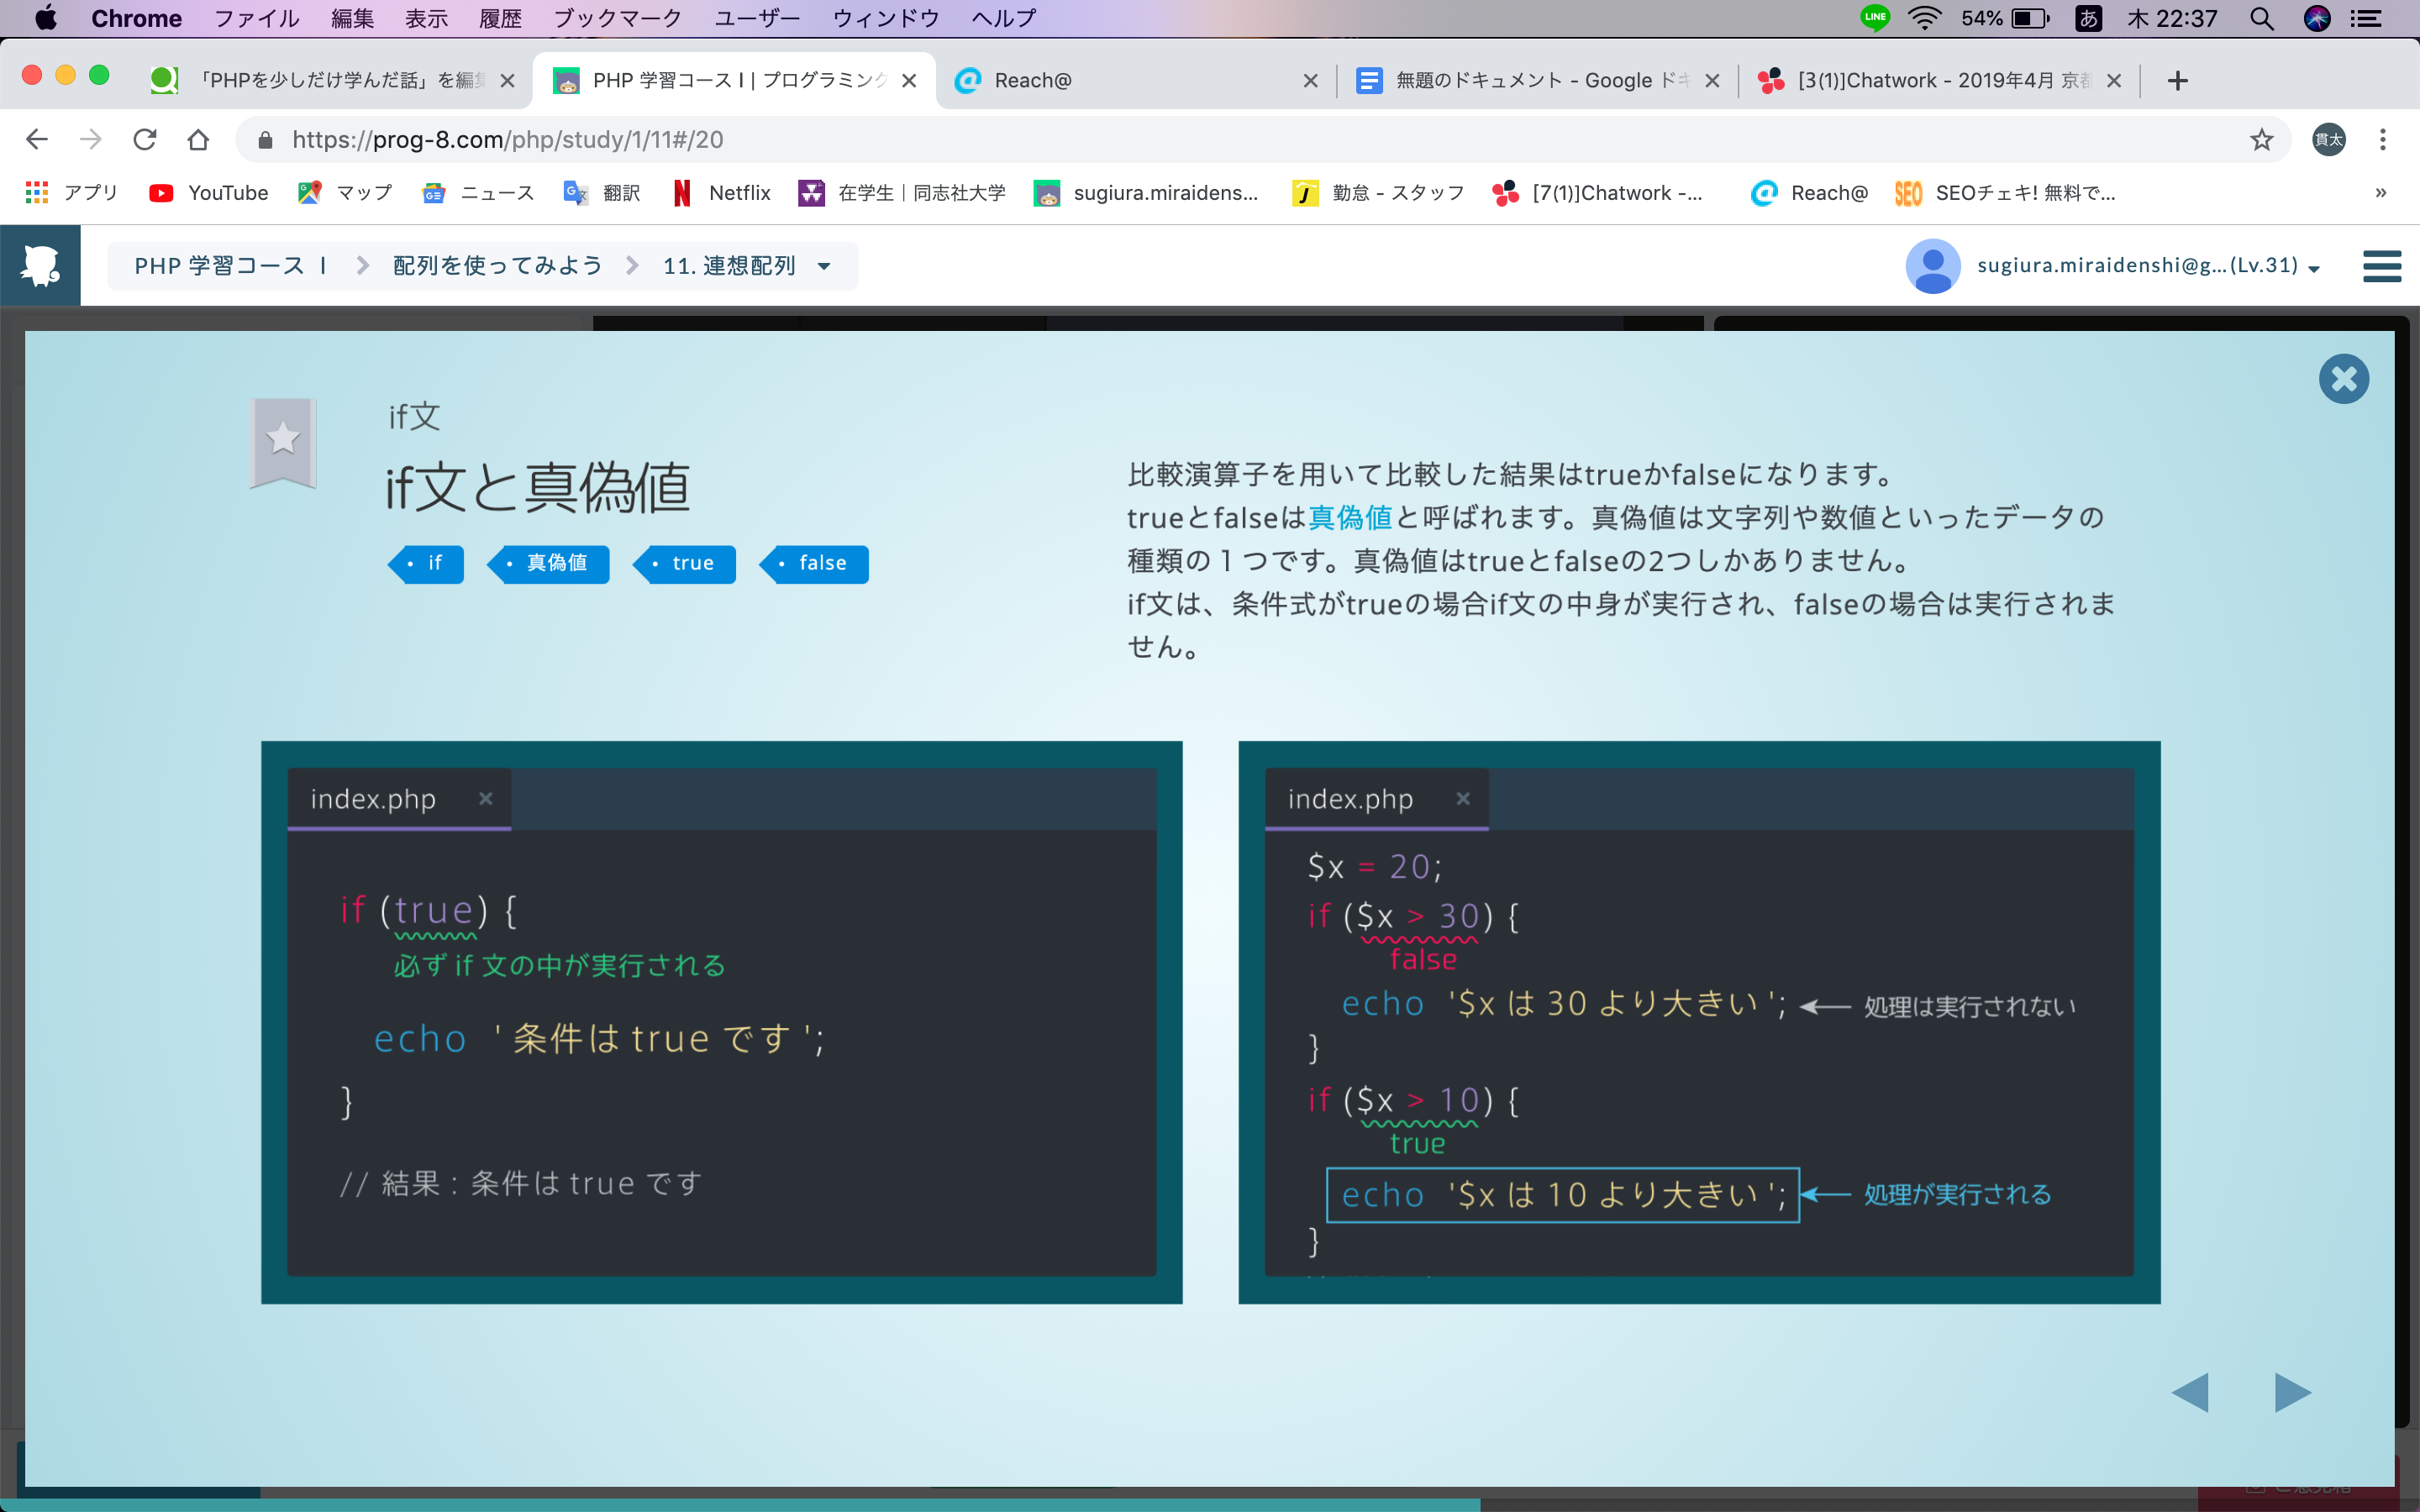The image size is (2420, 1512).
Task: Switch Japanese input source あ
Action: pyautogui.click(x=2088, y=18)
